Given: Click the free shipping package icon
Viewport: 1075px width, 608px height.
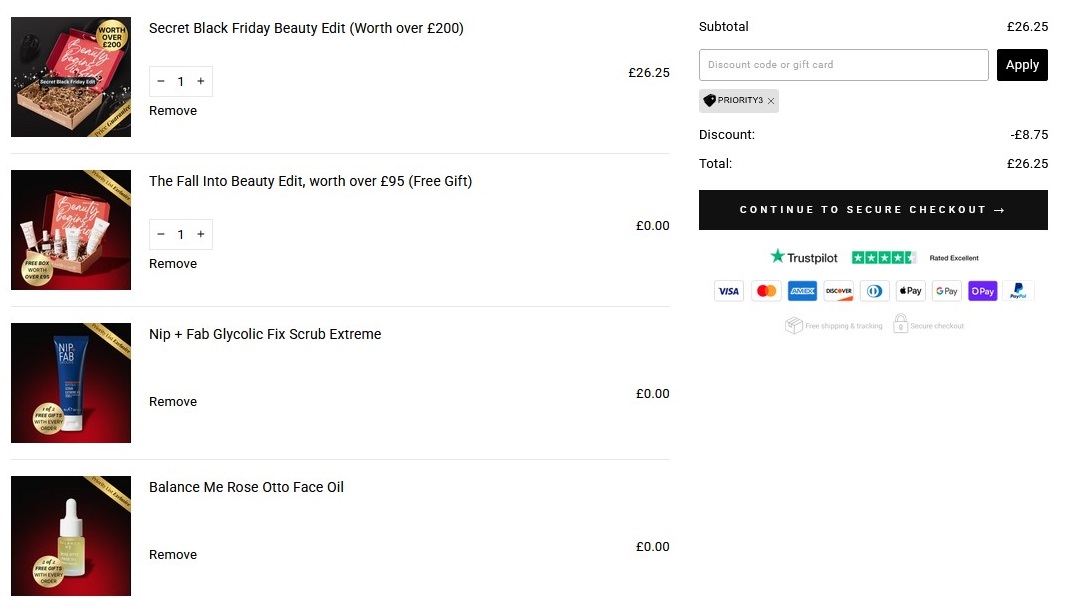Looking at the screenshot, I should pyautogui.click(x=792, y=324).
